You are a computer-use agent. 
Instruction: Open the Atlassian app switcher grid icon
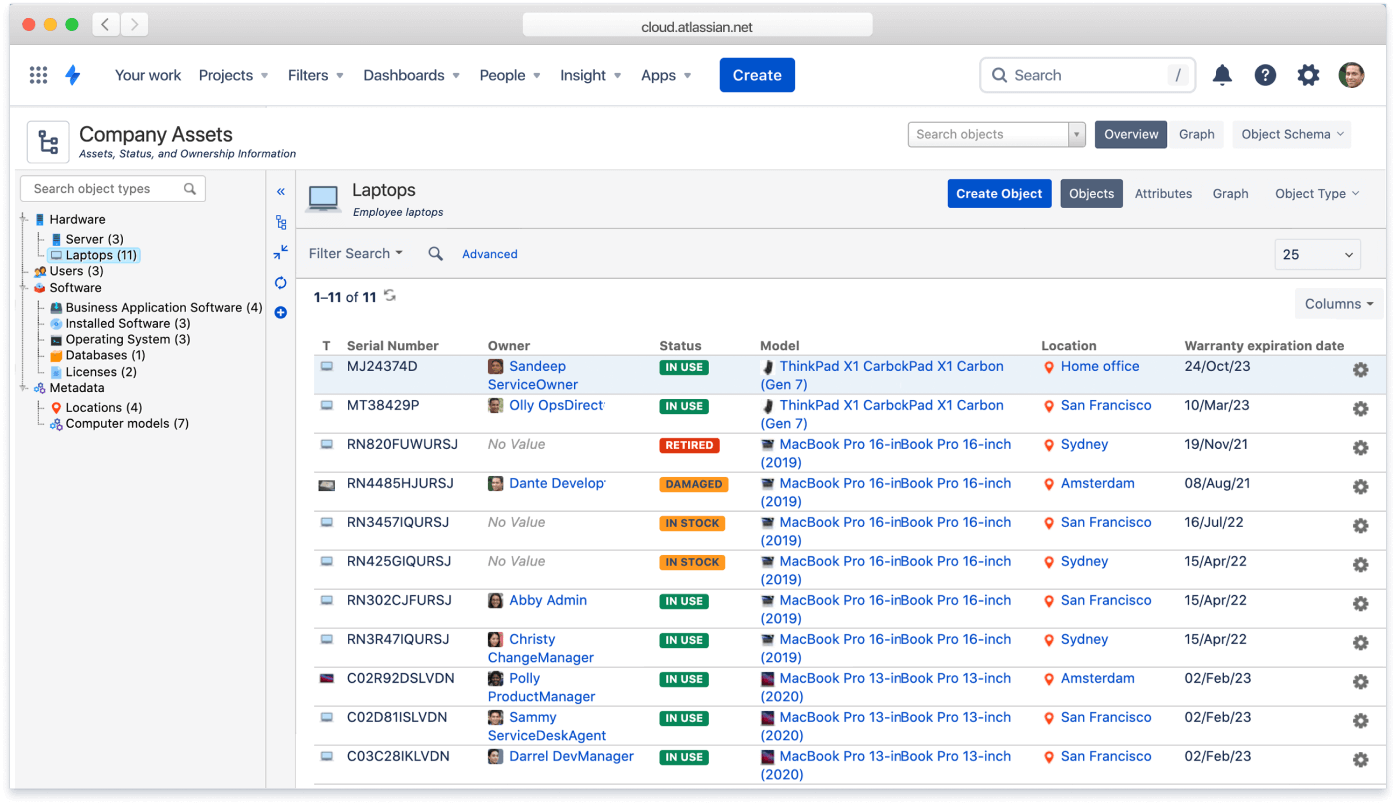38,75
